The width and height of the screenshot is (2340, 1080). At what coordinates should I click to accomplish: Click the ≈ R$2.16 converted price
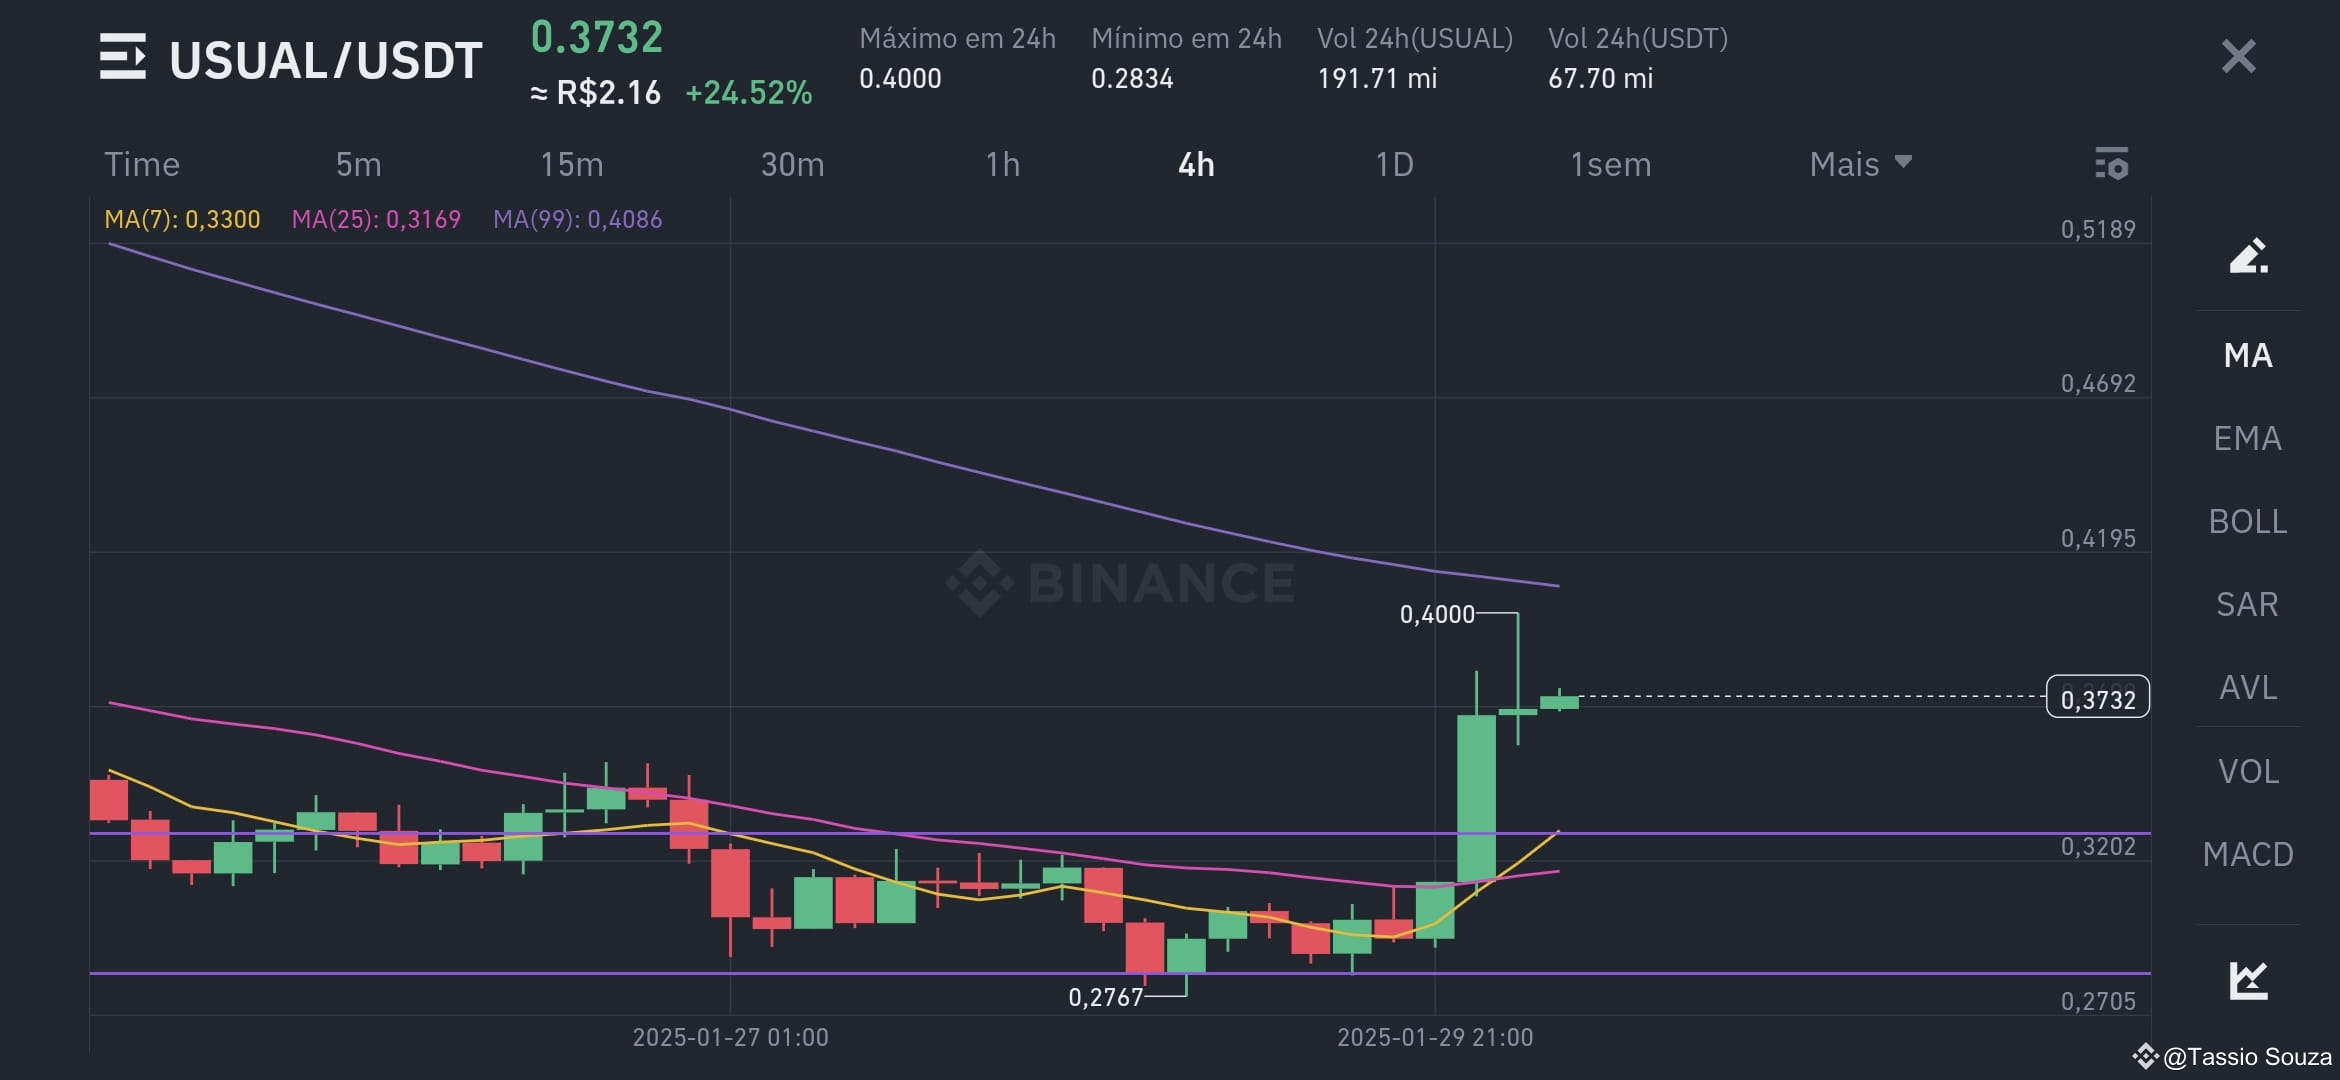click(x=595, y=93)
